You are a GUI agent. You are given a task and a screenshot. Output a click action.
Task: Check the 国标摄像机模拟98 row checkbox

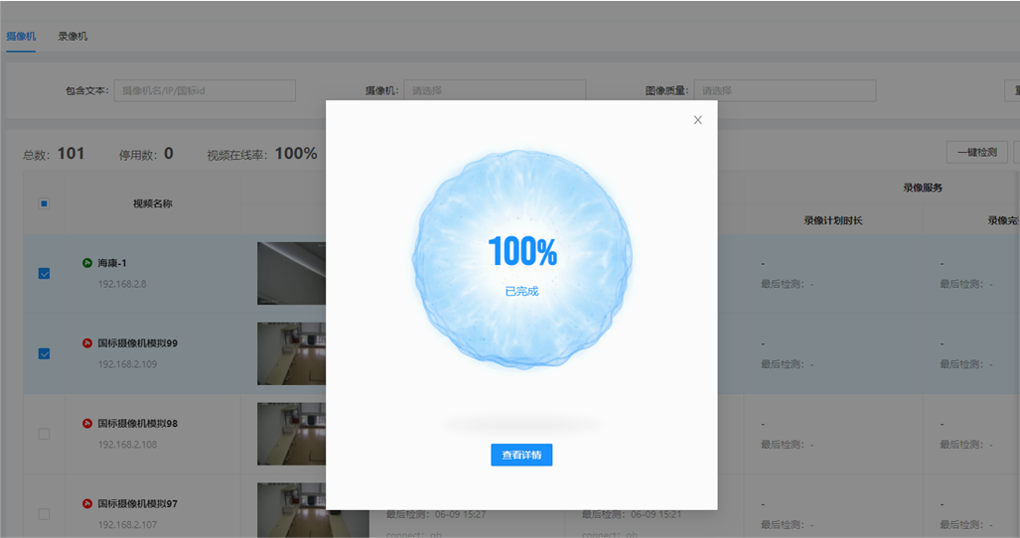[44, 433]
